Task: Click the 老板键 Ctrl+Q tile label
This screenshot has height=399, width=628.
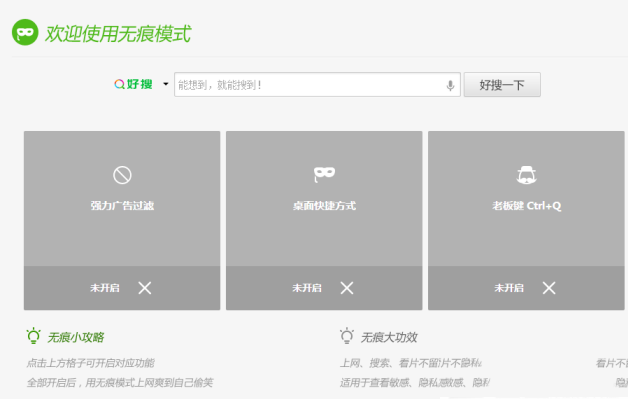Action: click(x=527, y=206)
